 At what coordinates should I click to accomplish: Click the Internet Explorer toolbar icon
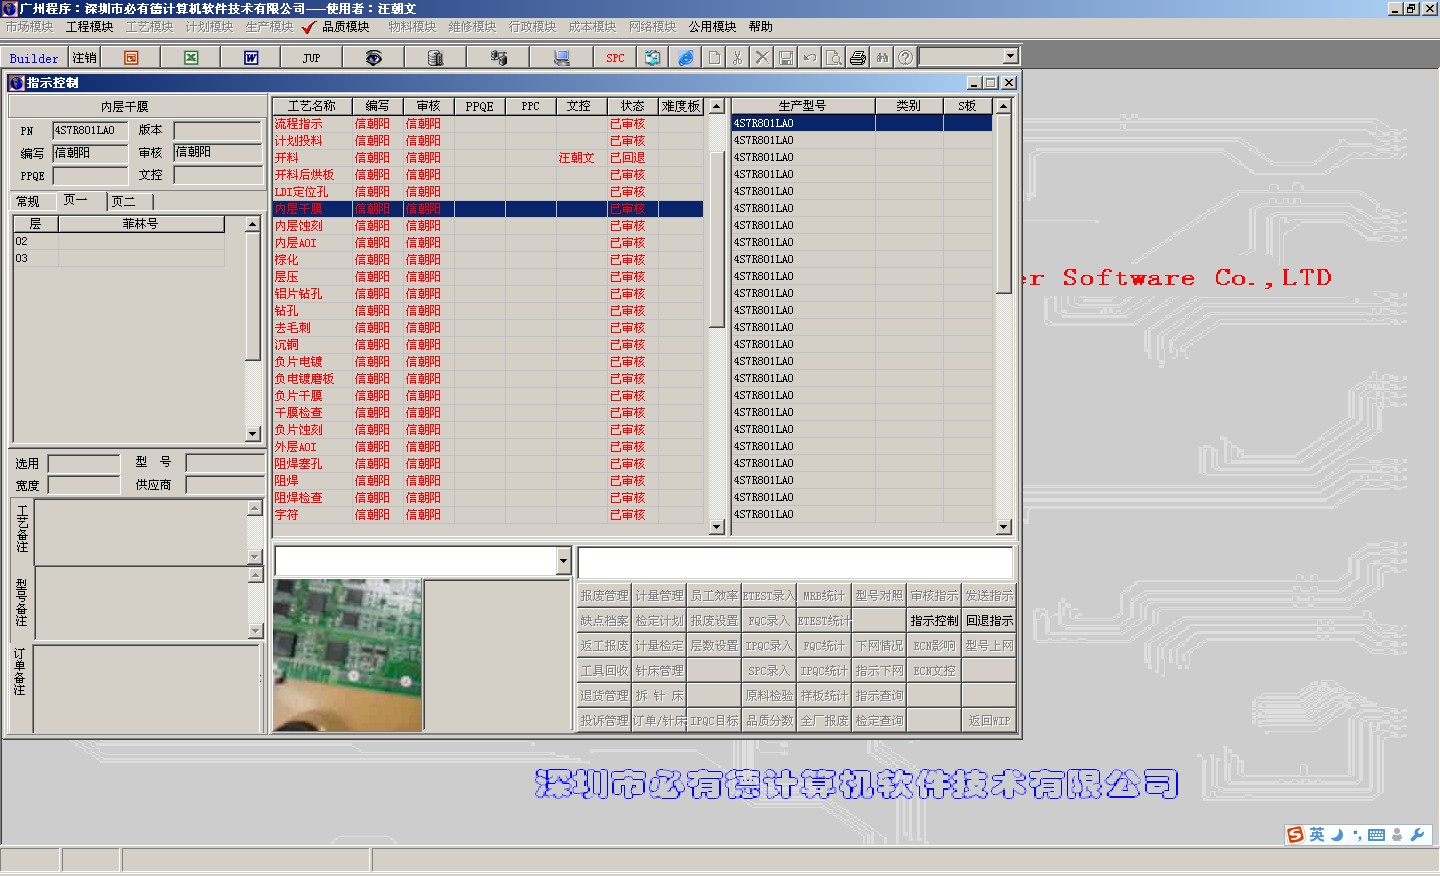point(686,58)
